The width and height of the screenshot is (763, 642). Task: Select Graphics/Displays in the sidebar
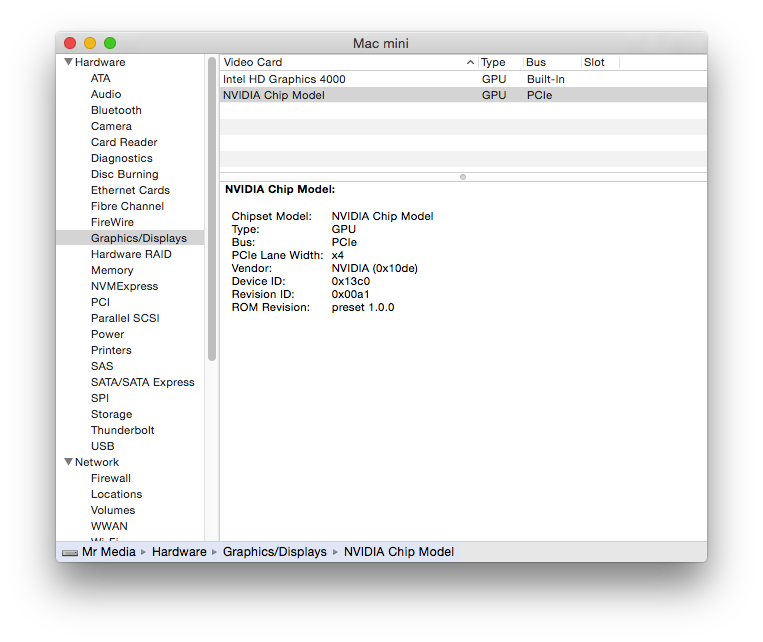click(130, 238)
